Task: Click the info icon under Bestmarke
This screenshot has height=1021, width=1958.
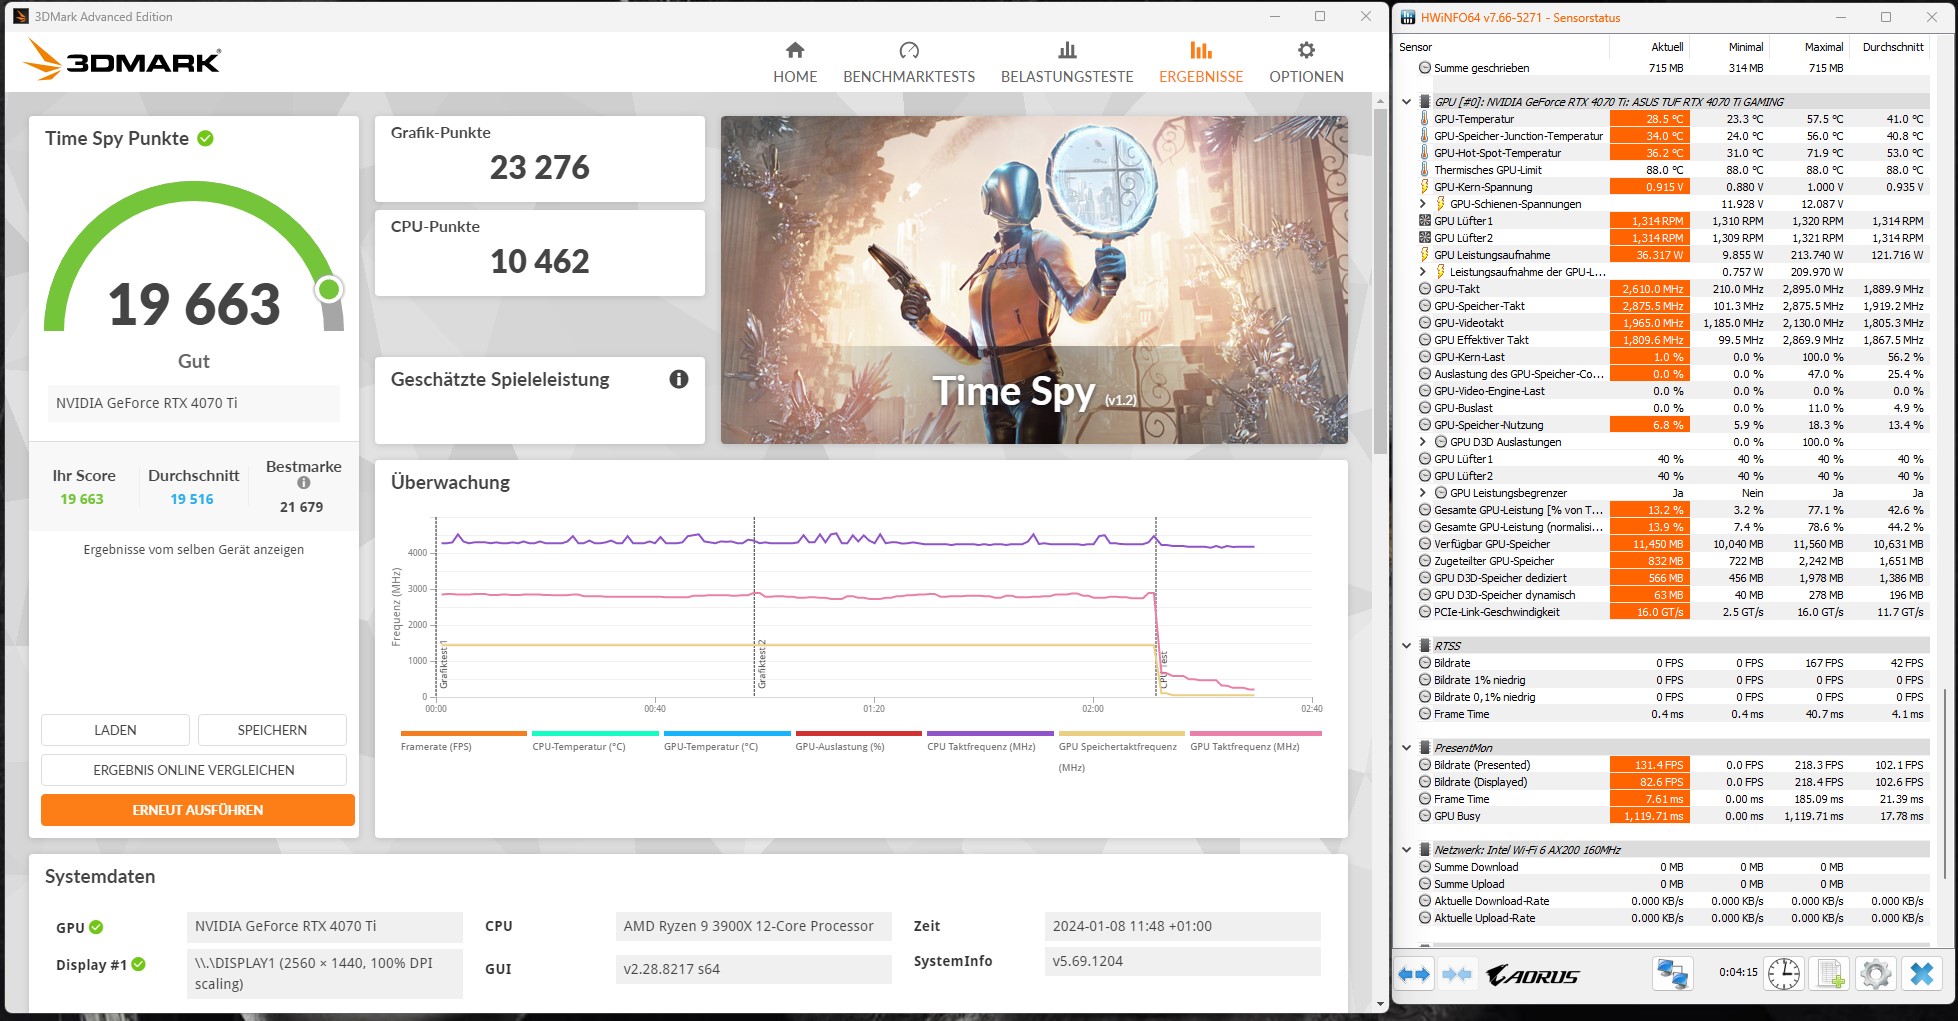Action: tap(304, 483)
